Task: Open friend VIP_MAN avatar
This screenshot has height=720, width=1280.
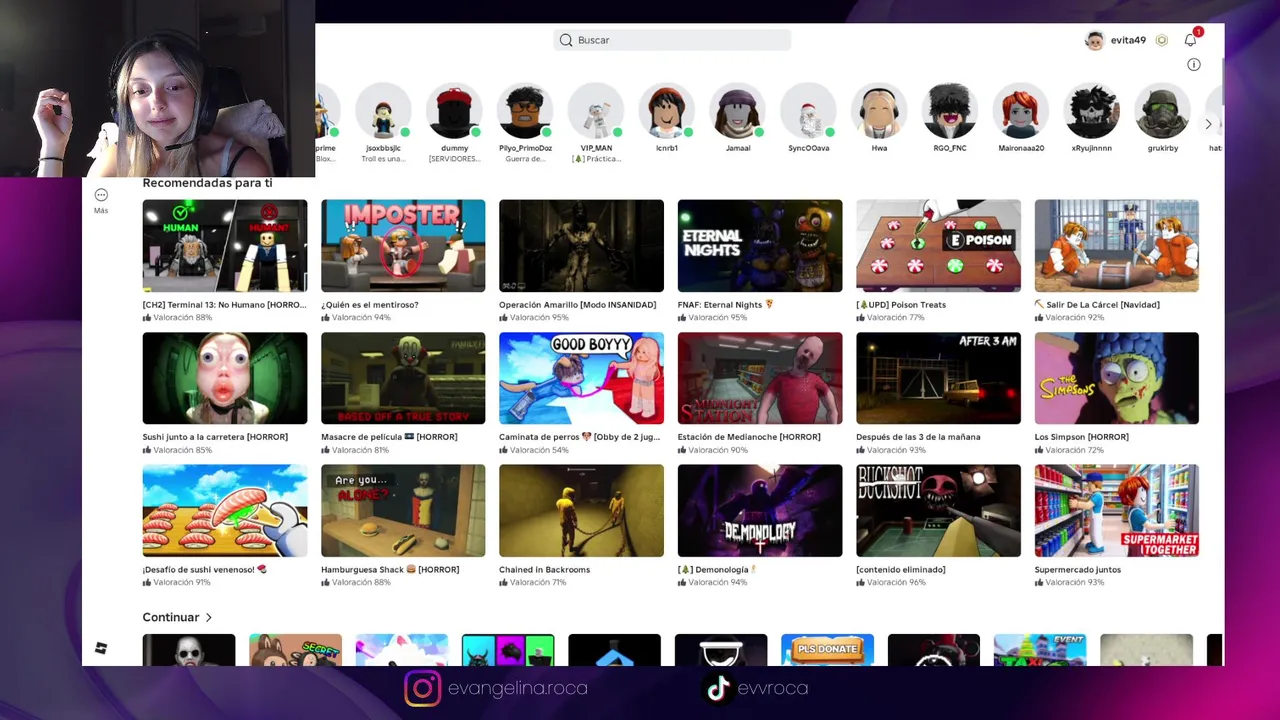Action: pyautogui.click(x=596, y=111)
